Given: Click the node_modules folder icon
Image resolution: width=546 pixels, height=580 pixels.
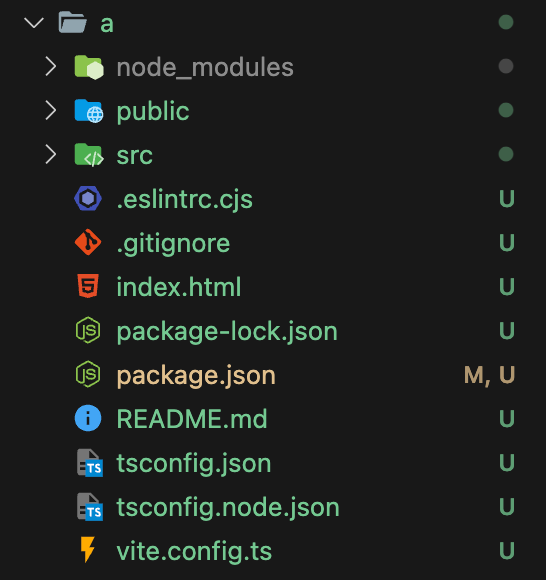Looking at the screenshot, I should (89, 67).
